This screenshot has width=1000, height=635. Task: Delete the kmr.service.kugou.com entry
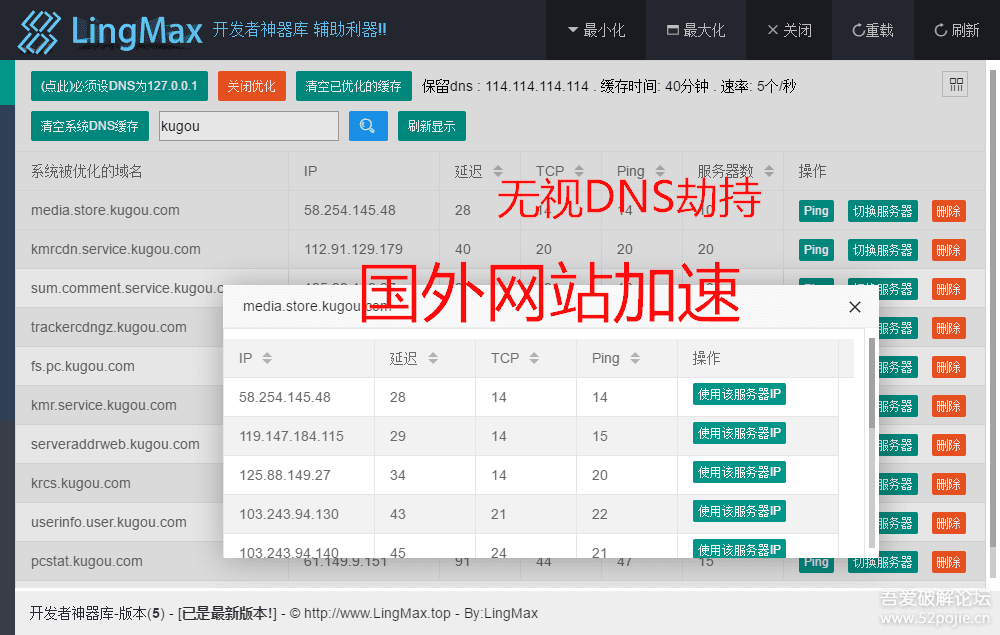[x=948, y=406]
